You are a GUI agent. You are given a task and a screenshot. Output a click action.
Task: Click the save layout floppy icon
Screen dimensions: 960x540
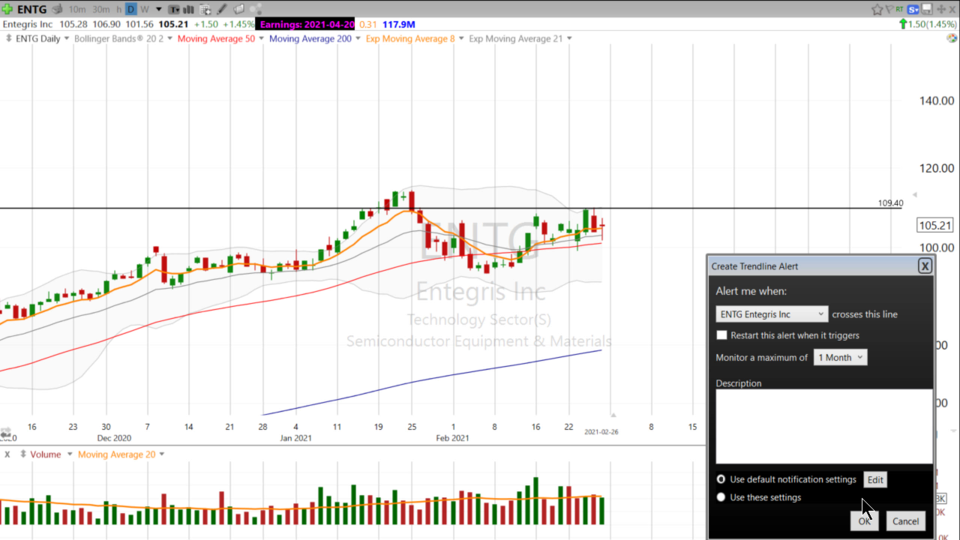click(x=927, y=9)
